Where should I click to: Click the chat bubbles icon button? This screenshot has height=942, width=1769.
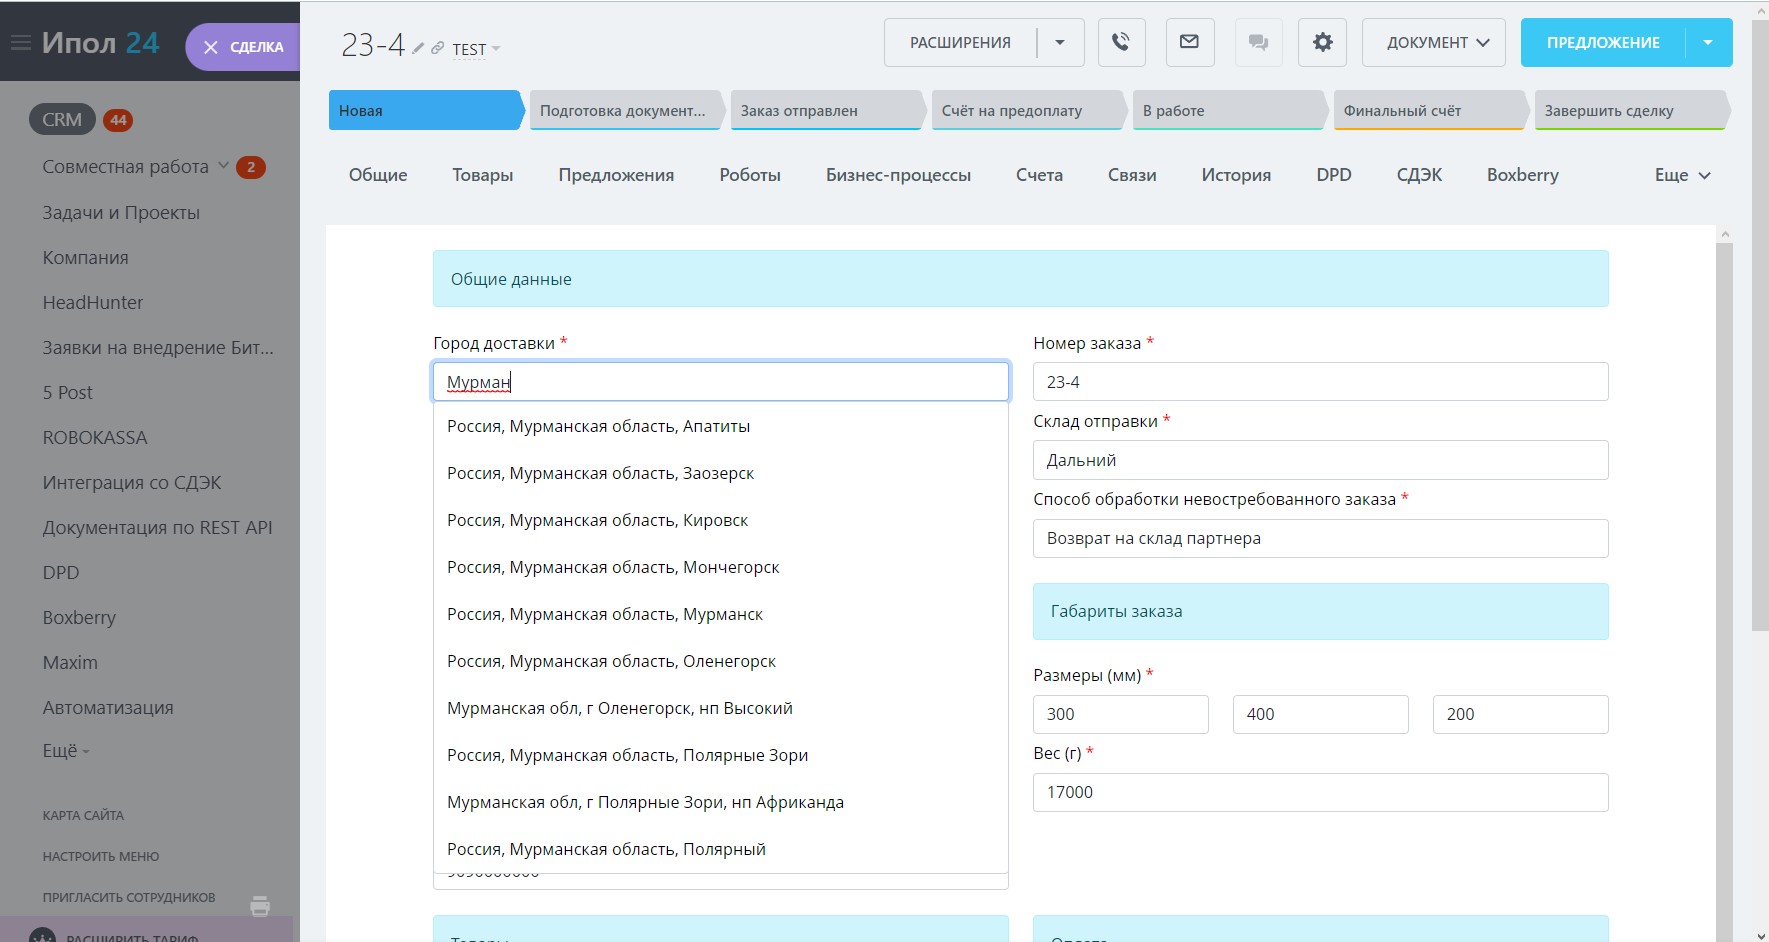[1258, 43]
